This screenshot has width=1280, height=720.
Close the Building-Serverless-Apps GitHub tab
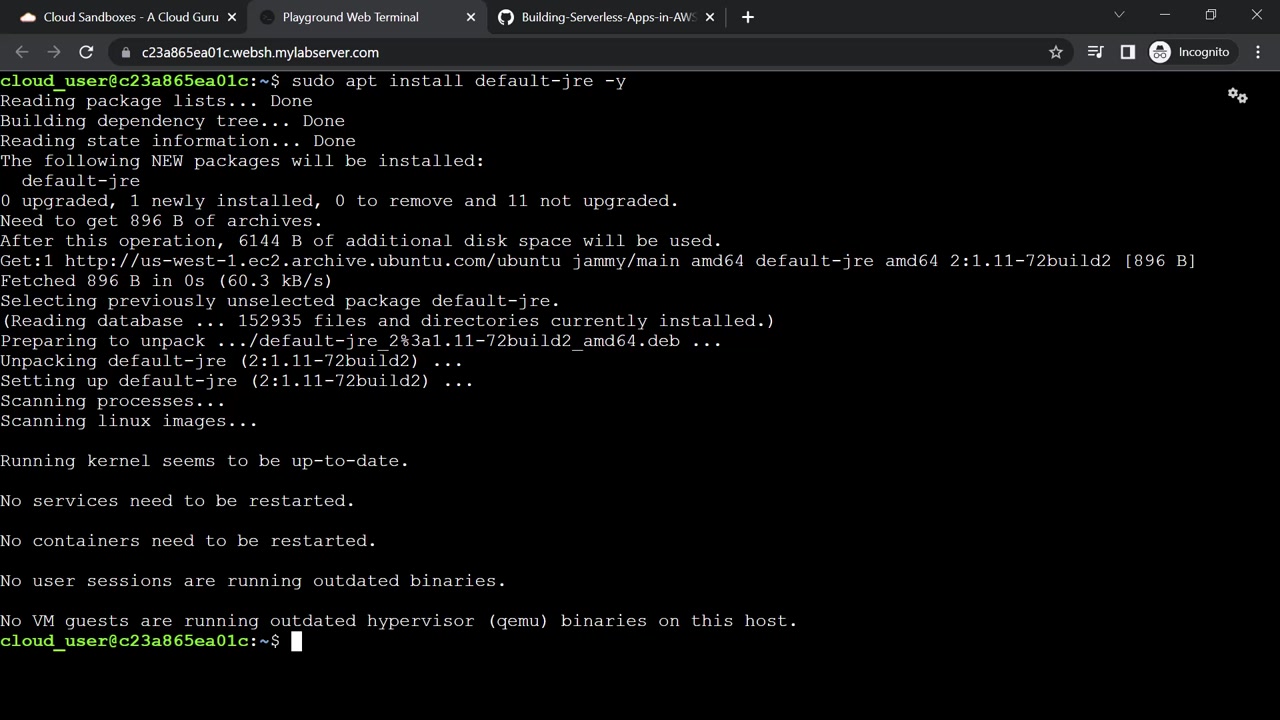(710, 17)
